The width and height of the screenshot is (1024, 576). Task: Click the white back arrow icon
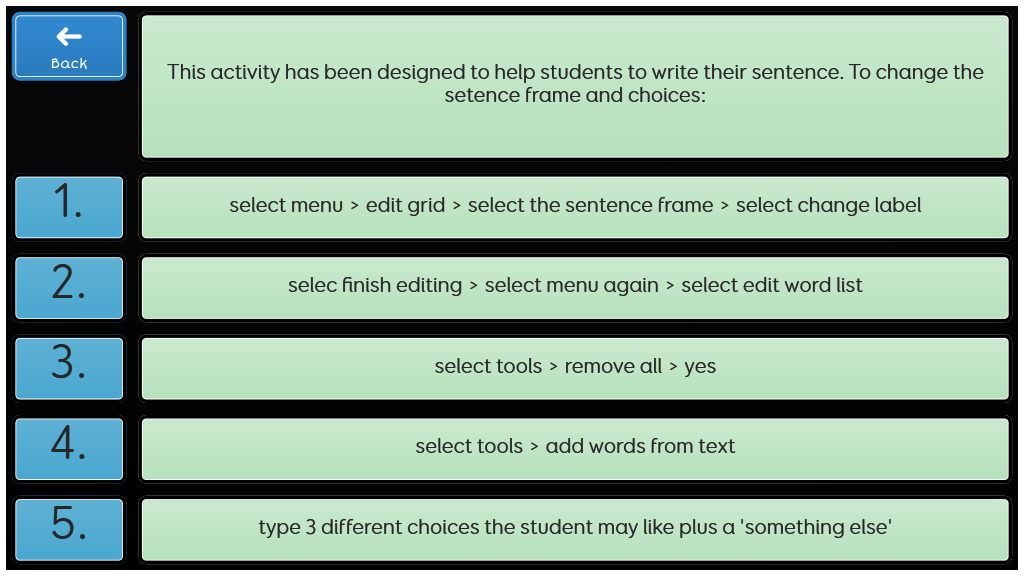(x=69, y=37)
